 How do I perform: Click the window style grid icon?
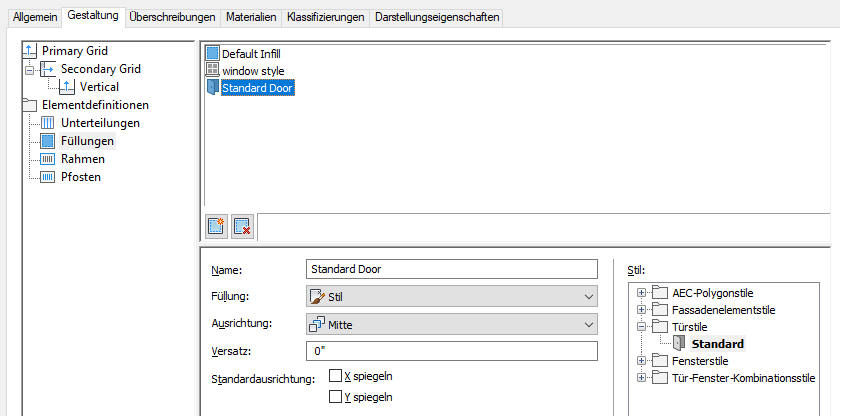point(213,70)
